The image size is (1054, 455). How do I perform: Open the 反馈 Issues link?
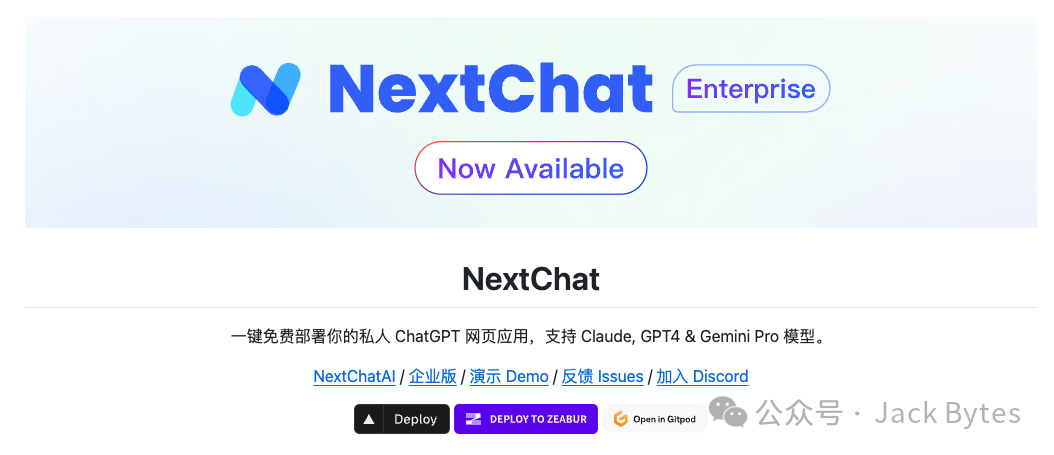(602, 376)
